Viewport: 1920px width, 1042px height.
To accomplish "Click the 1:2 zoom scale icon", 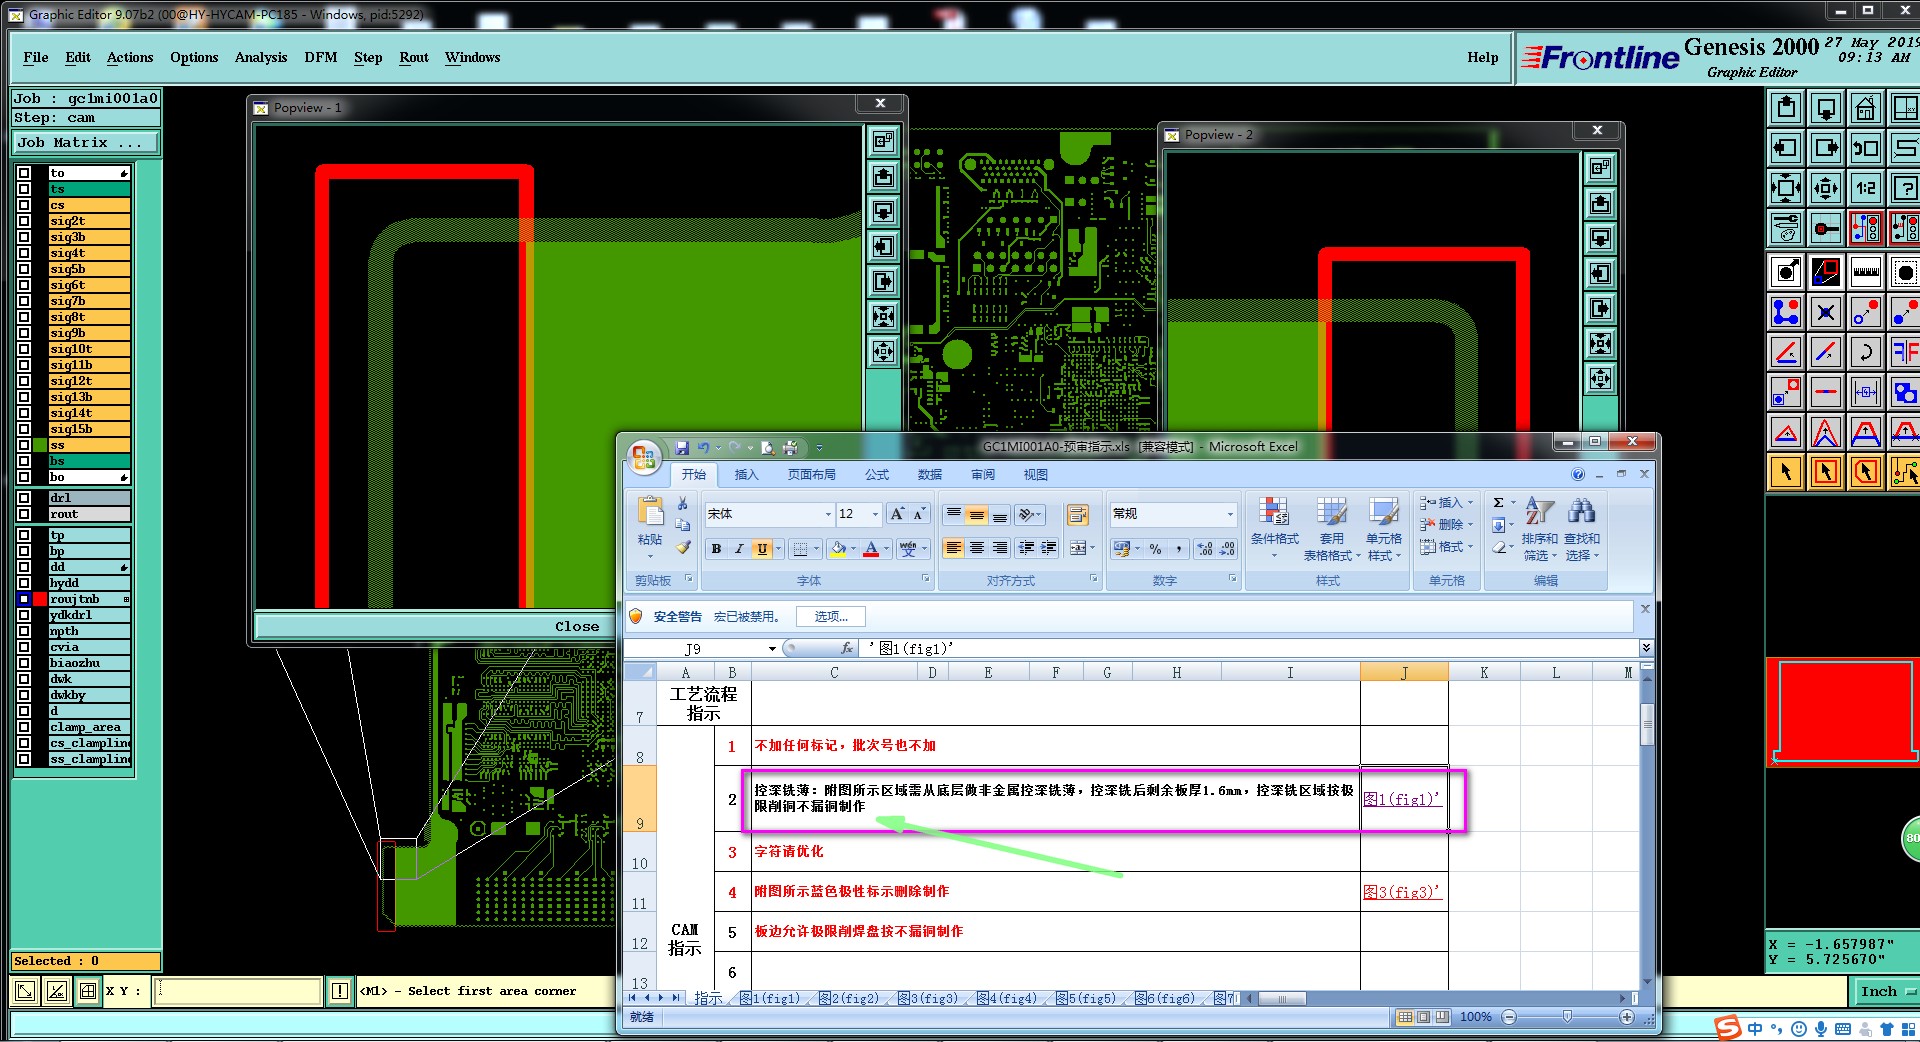I will 1866,188.
